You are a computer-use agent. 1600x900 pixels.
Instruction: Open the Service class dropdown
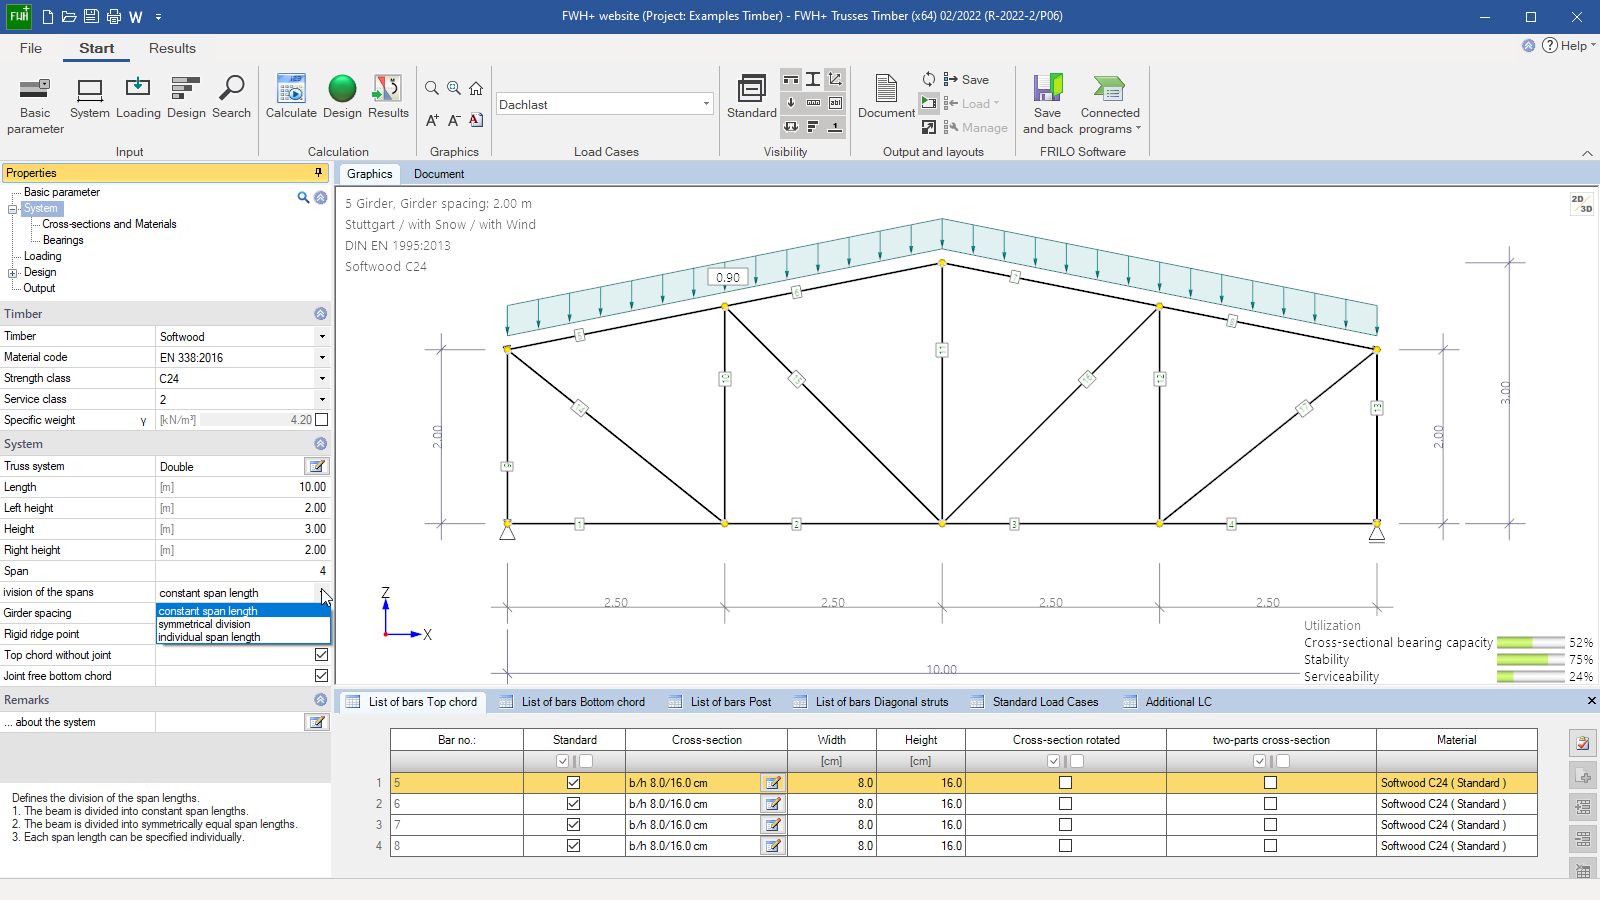(322, 399)
